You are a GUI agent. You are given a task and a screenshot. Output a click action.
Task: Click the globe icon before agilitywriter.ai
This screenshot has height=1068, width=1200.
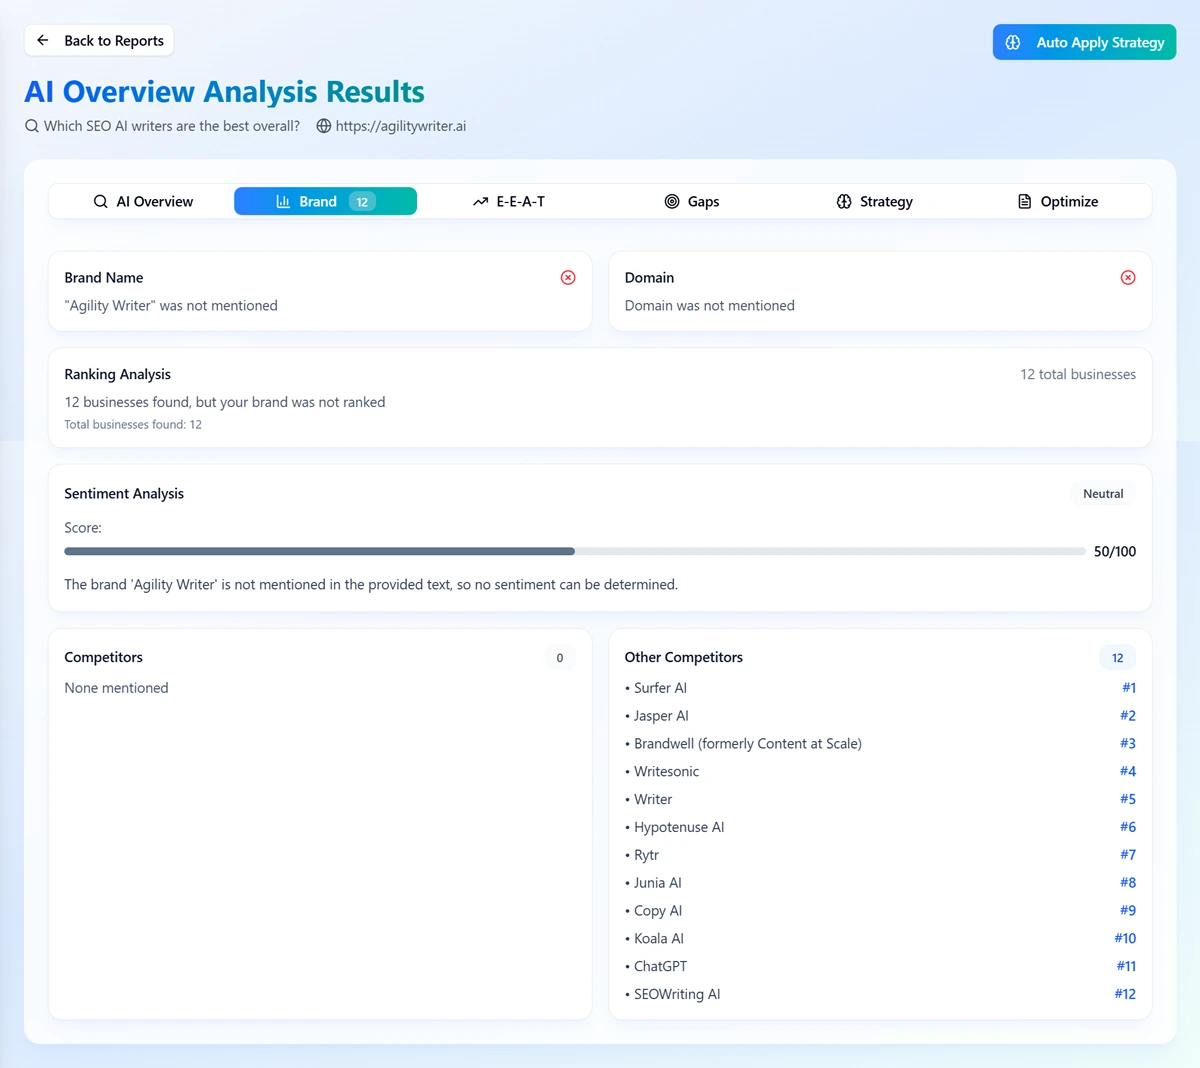(324, 126)
